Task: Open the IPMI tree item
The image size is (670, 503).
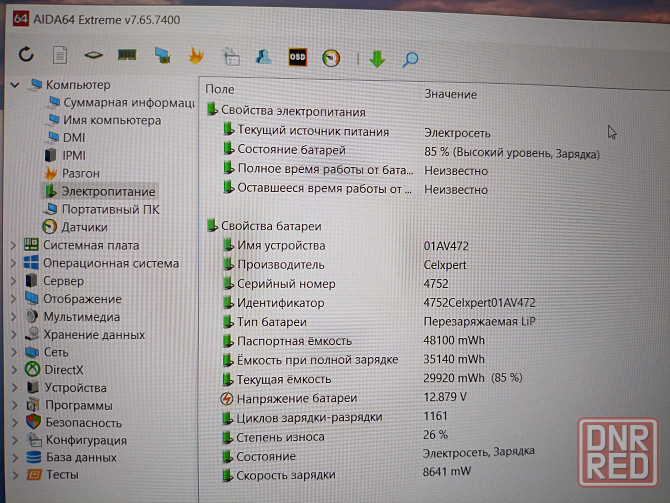Action: click(x=65, y=155)
